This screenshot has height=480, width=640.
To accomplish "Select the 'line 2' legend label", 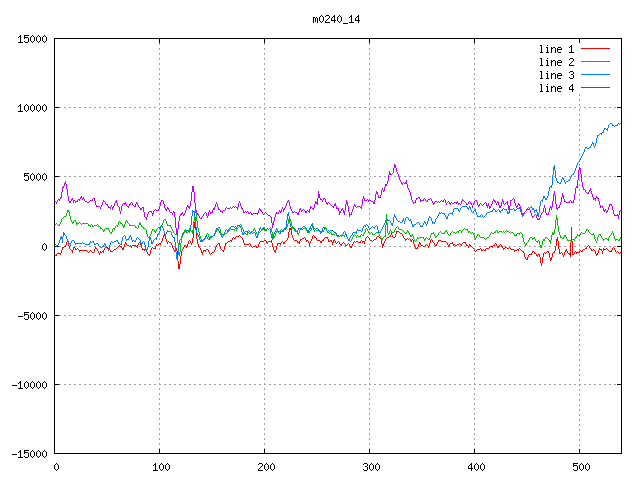I will coord(556,62).
